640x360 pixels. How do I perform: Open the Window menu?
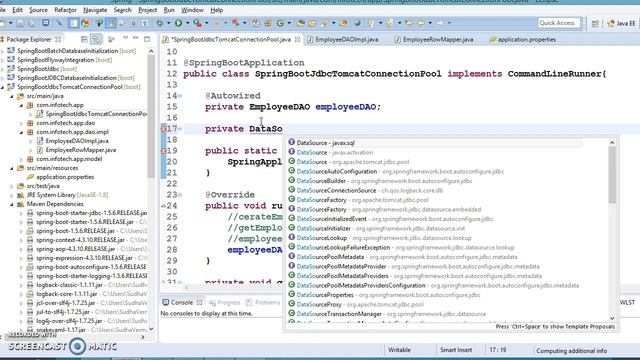coord(192,10)
